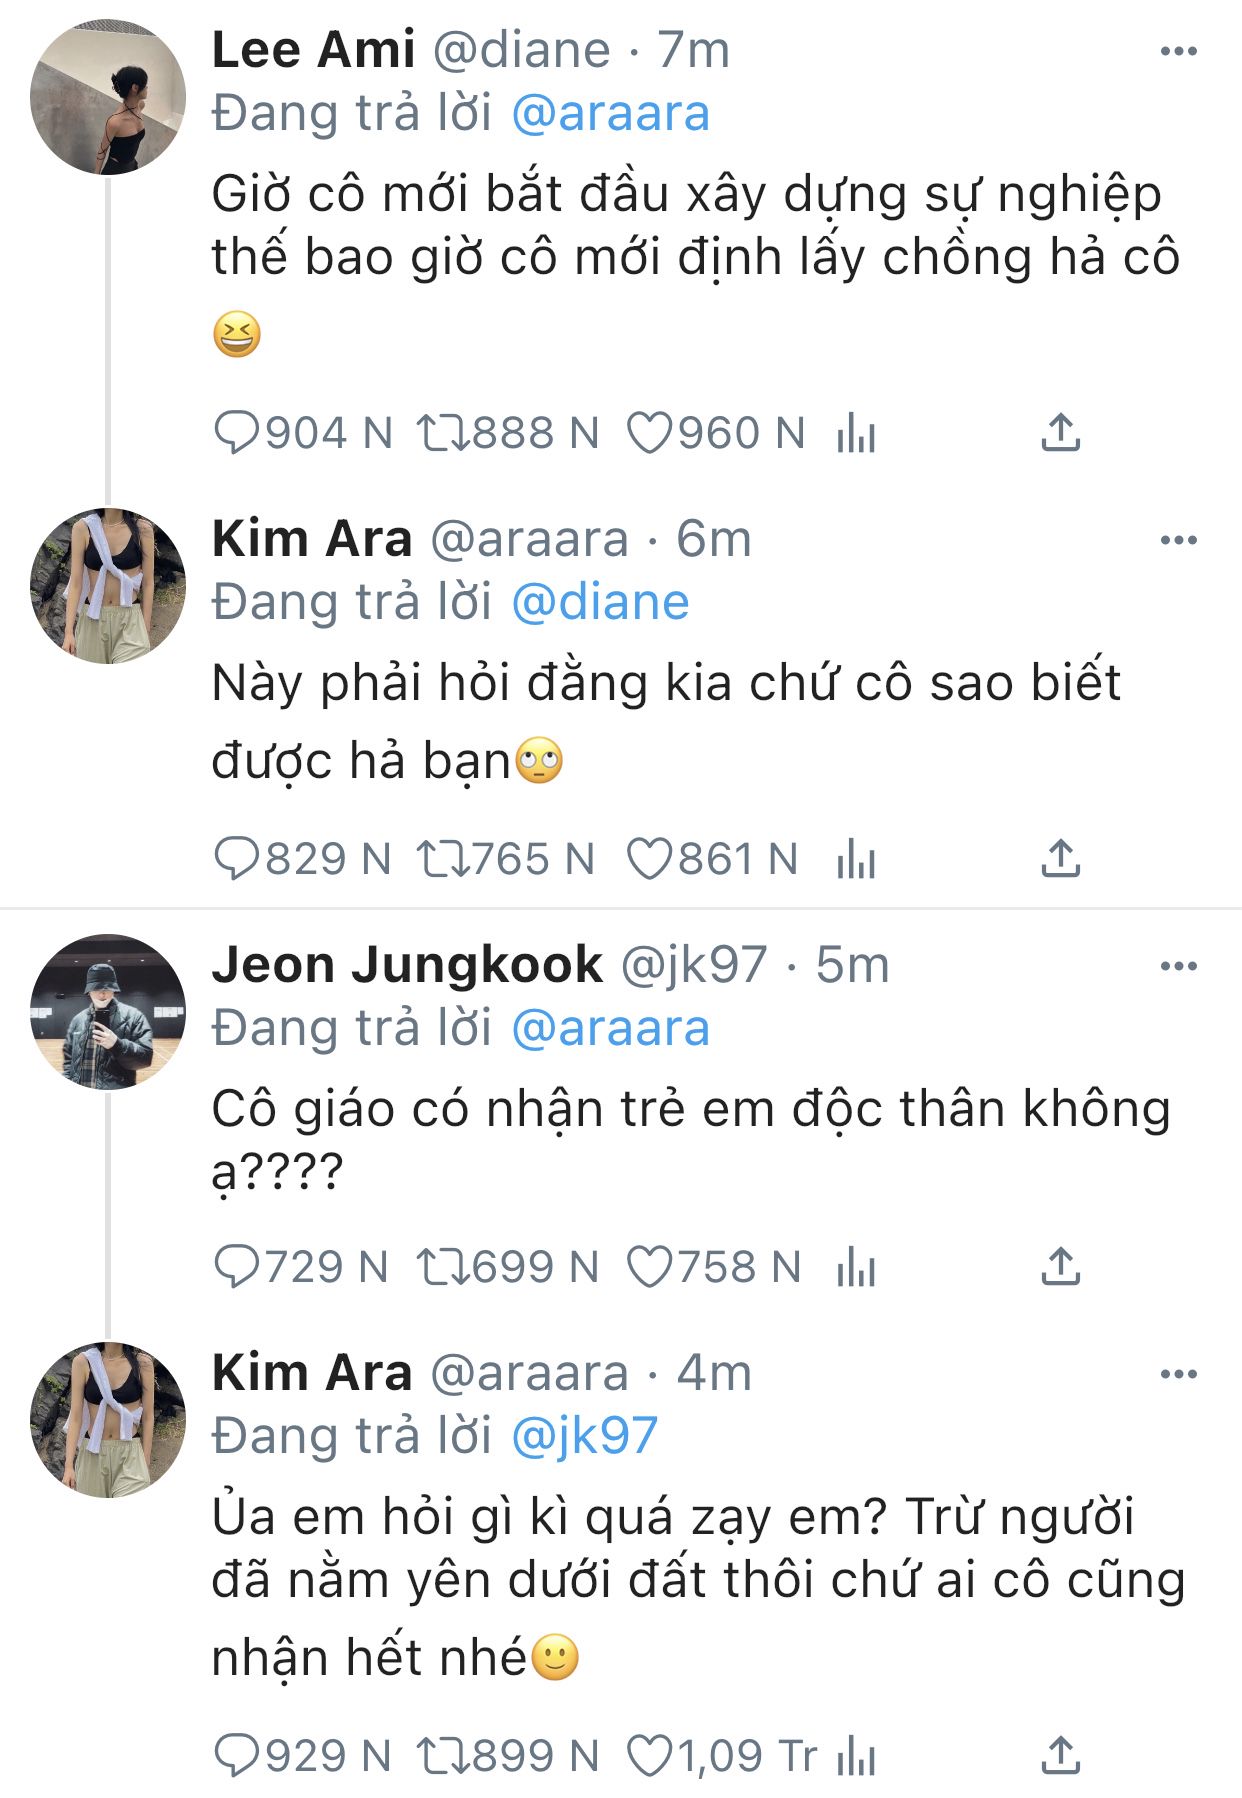Open the @diane mention in Kim Ara's reply
The width and height of the screenshot is (1242, 1798).
pos(600,603)
